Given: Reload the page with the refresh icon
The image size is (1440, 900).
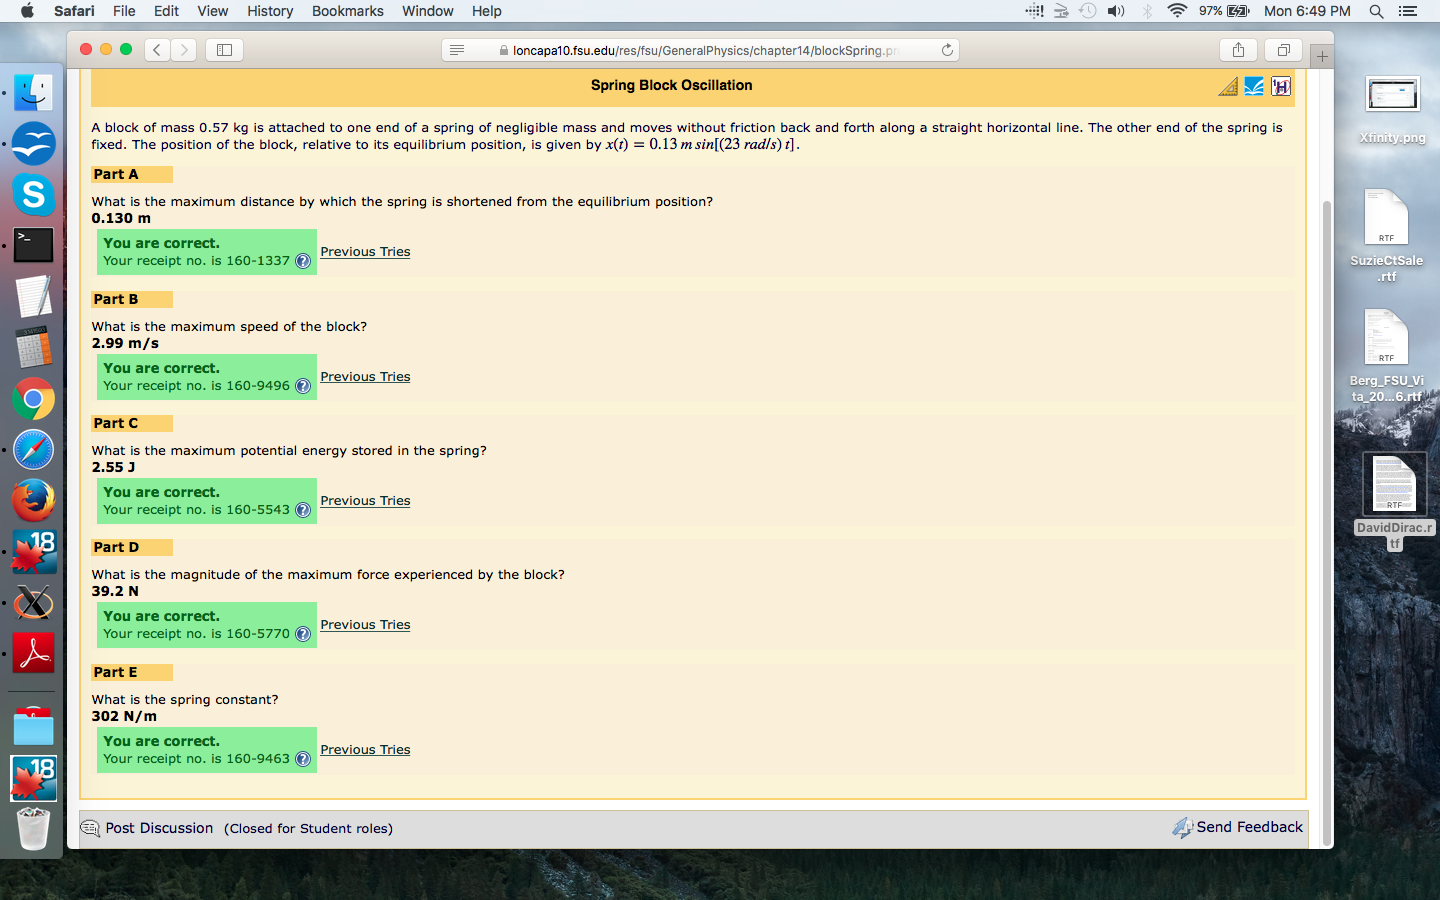Looking at the screenshot, I should tap(947, 50).
